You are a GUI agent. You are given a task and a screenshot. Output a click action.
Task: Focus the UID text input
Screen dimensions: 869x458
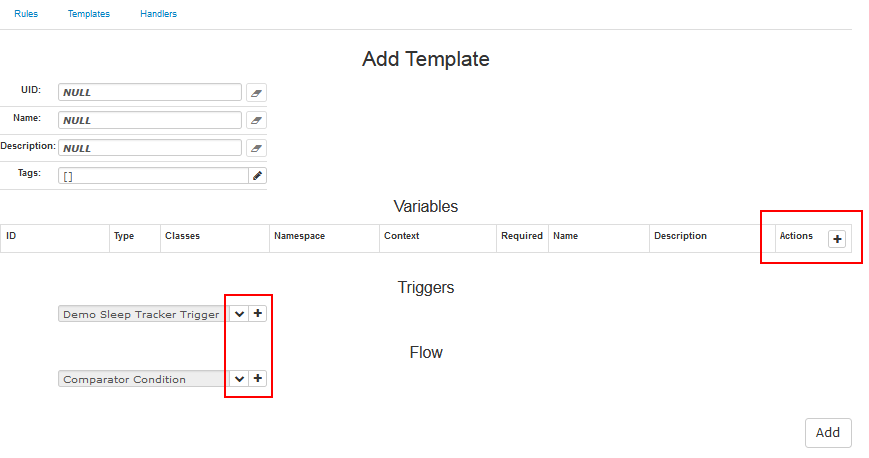pos(150,92)
